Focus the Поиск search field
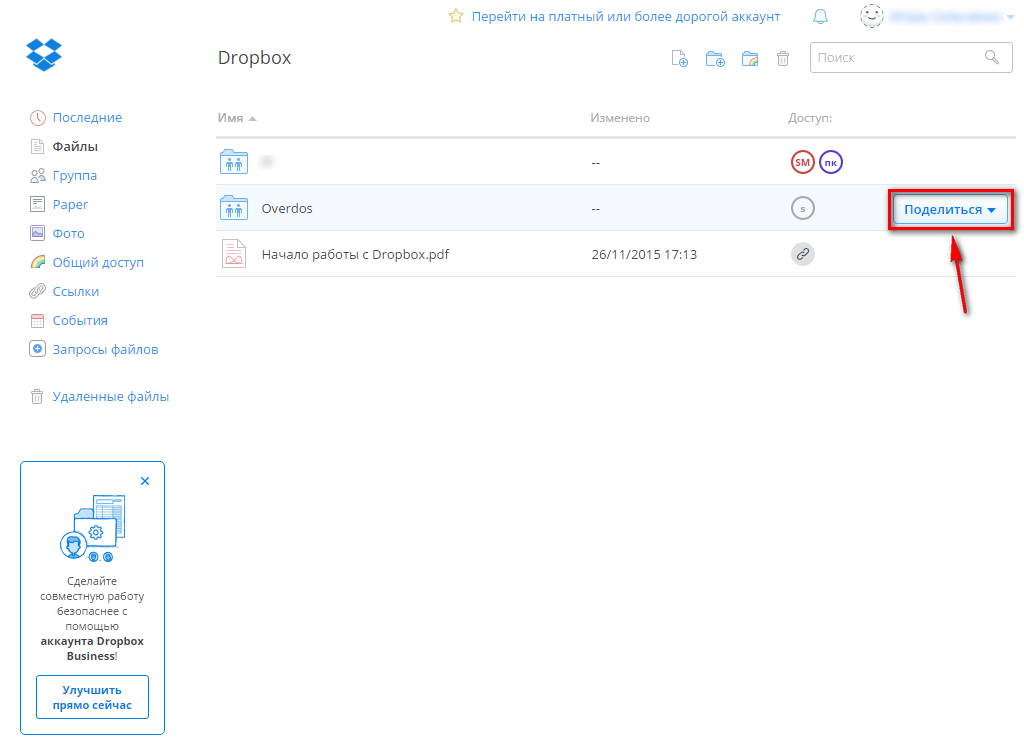Viewport: 1024px width, 752px height. [911, 57]
